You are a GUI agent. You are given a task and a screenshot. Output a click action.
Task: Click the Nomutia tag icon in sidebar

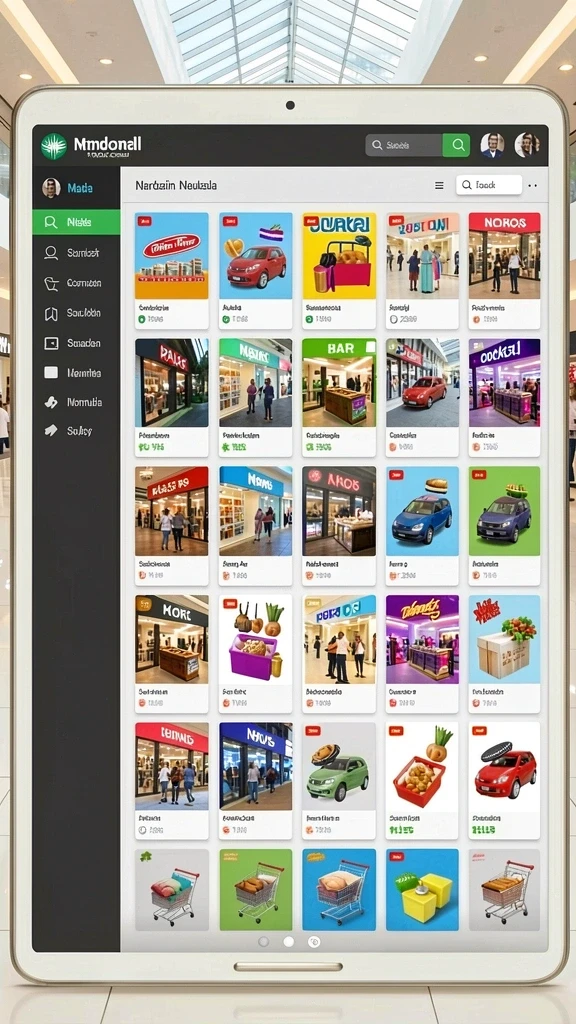click(51, 402)
